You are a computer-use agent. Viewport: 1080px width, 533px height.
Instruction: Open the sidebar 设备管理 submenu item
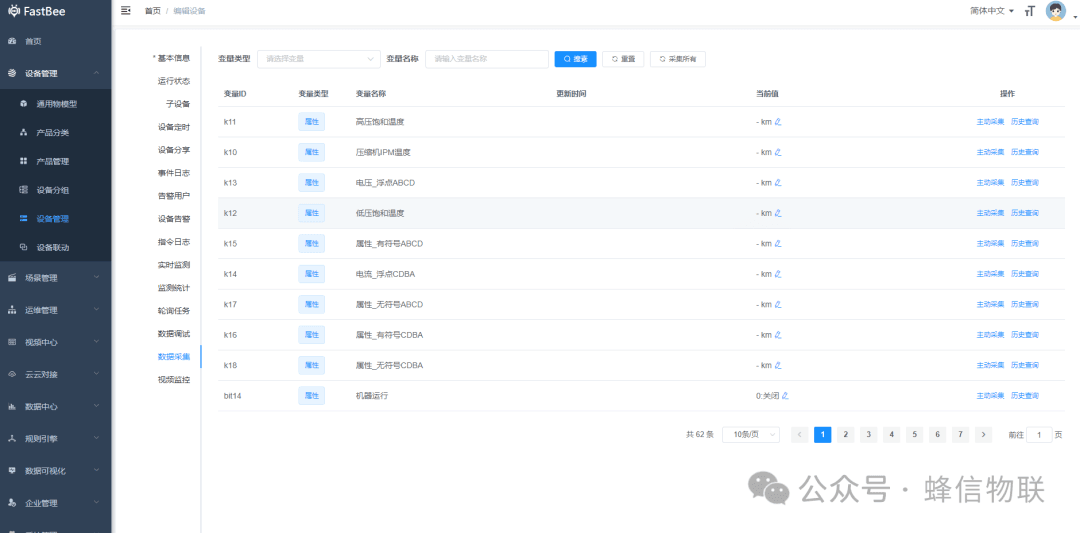(56, 219)
